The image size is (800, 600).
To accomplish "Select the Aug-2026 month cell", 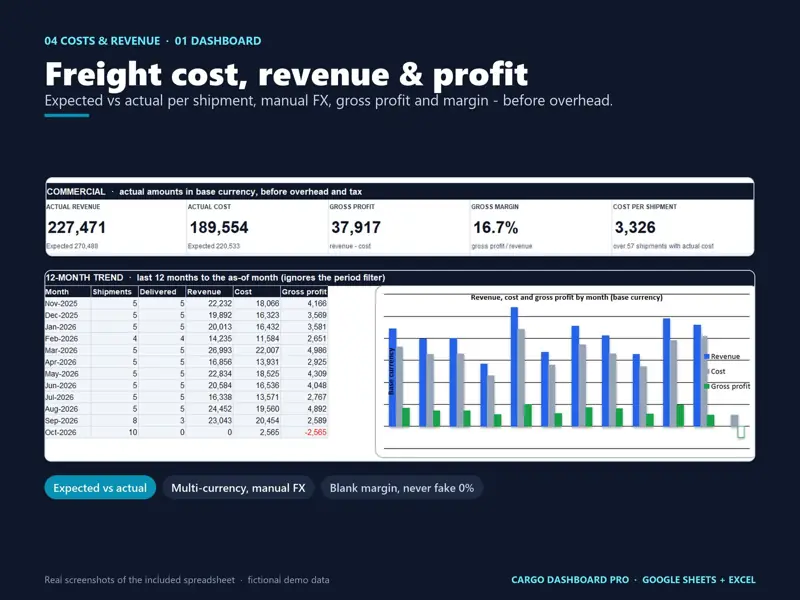I will coord(68,409).
